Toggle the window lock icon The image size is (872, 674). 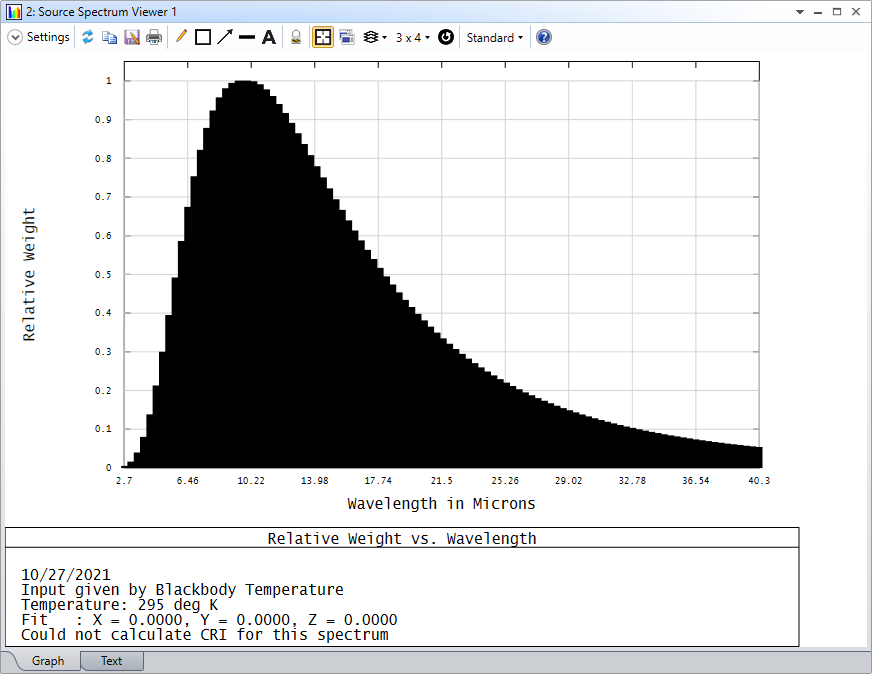296,37
